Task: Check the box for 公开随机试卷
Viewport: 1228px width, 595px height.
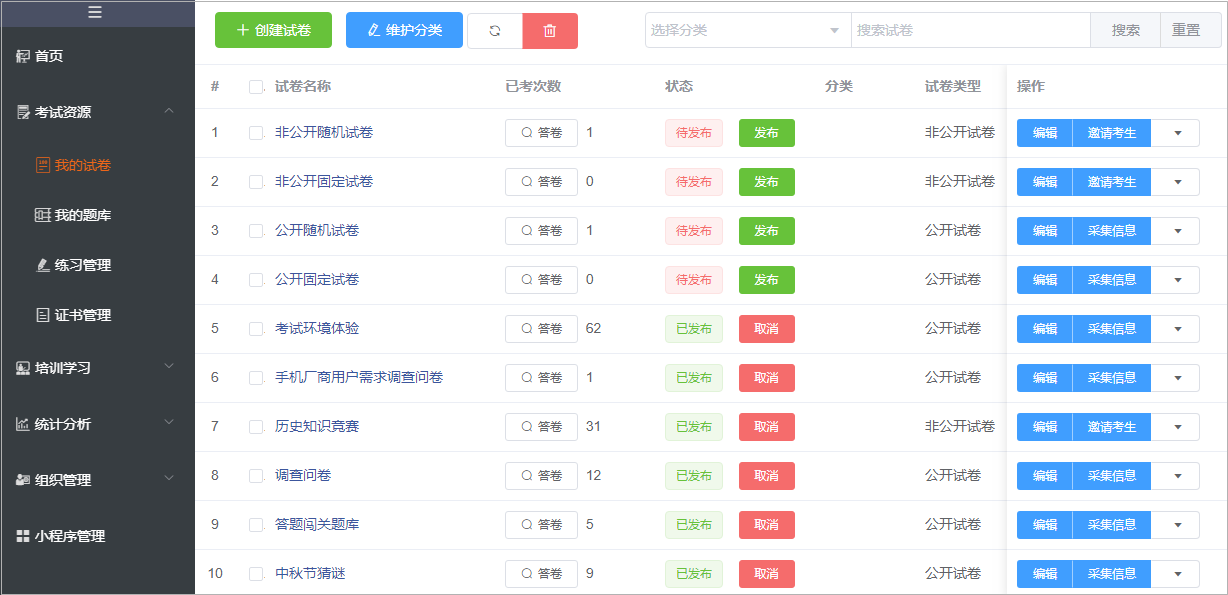Action: pos(256,231)
